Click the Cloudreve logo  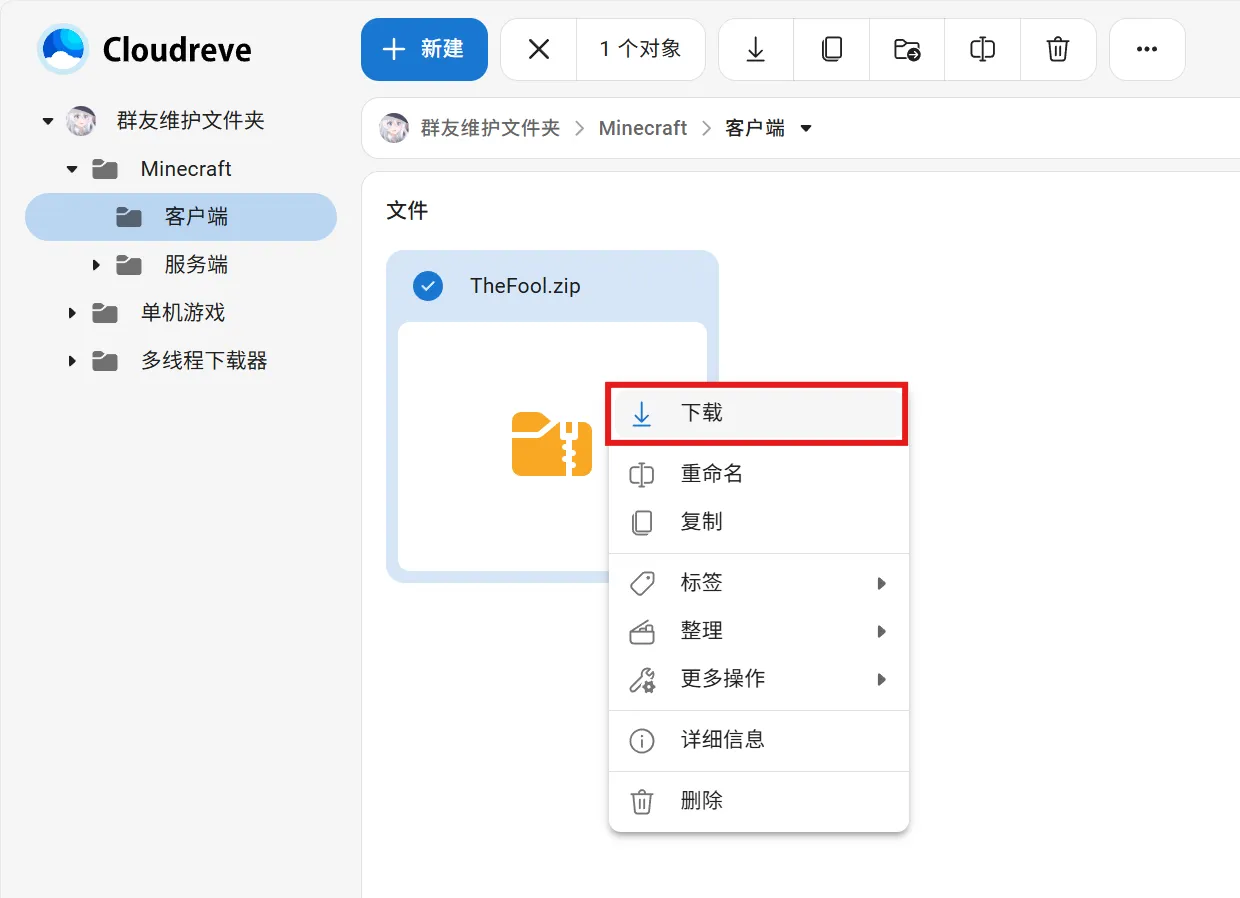point(63,49)
